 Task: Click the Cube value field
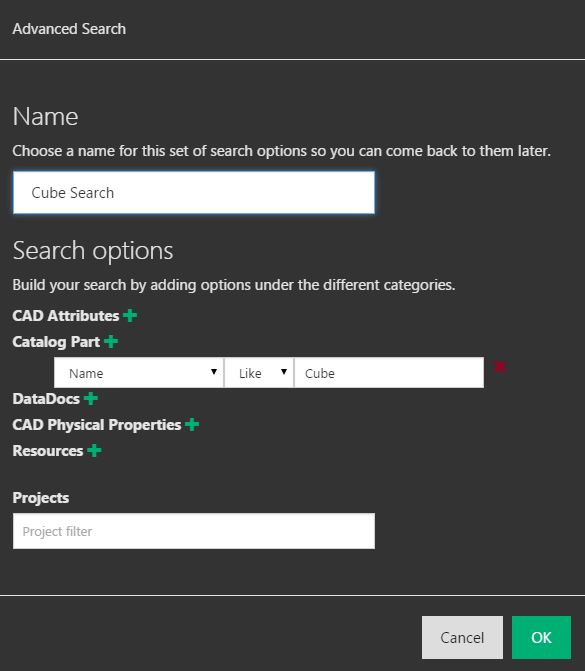389,373
